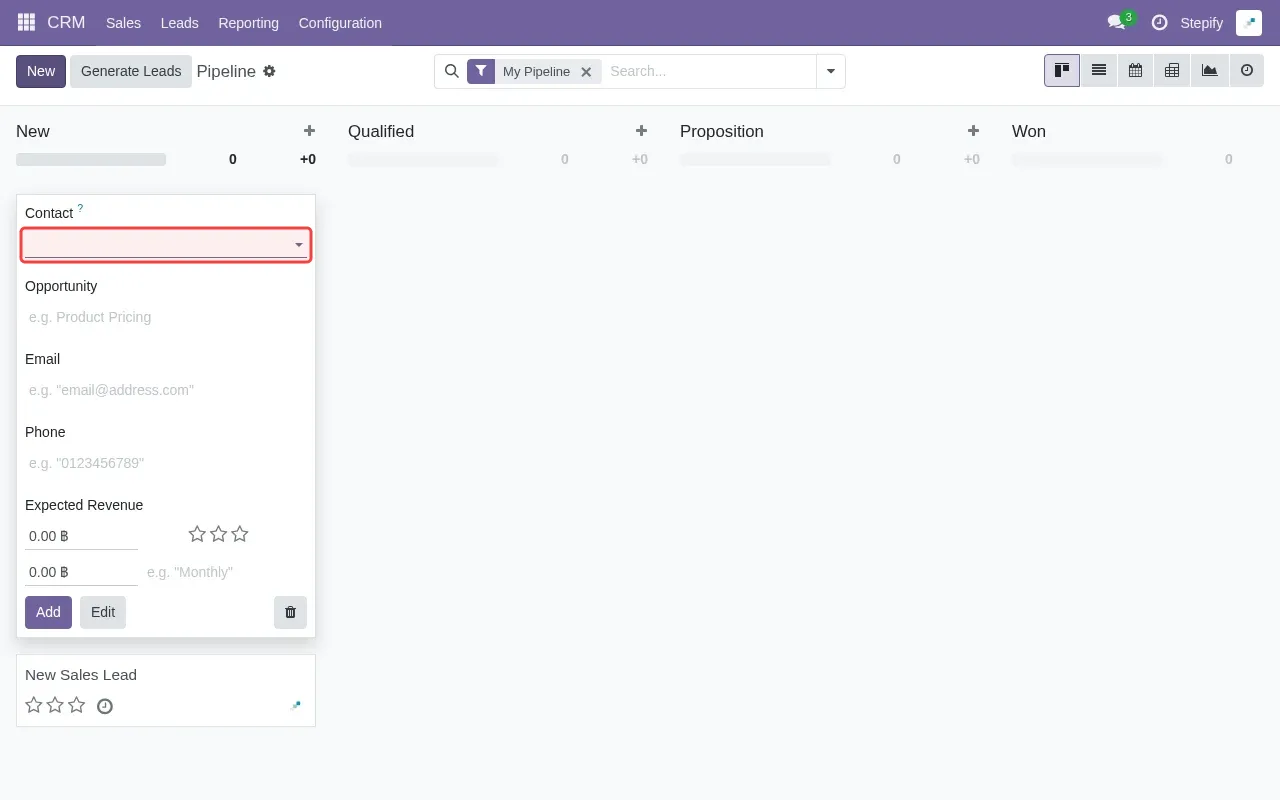Open the Activity view
1280x800 pixels.
pyautogui.click(x=1246, y=70)
